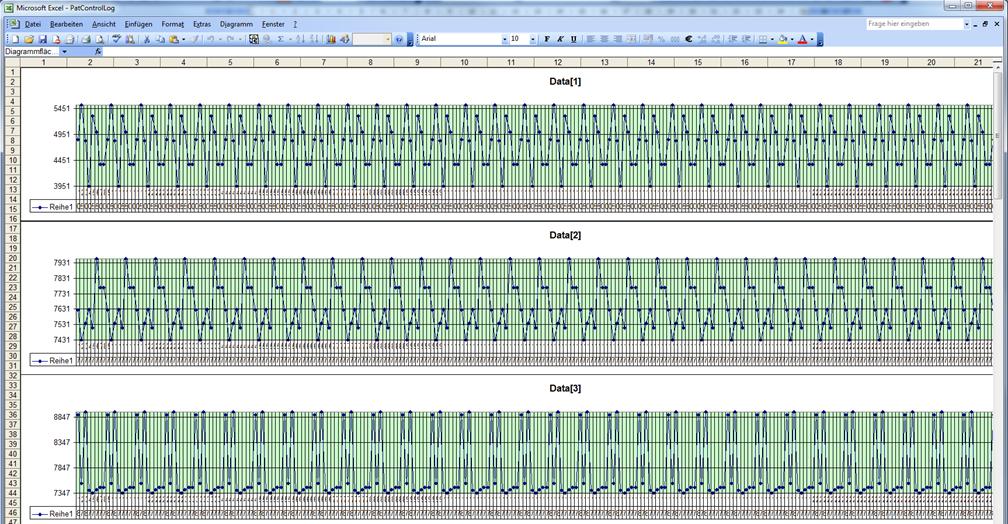The image size is (1008, 524).
Task: Create a new blank workbook
Action: tap(15, 39)
